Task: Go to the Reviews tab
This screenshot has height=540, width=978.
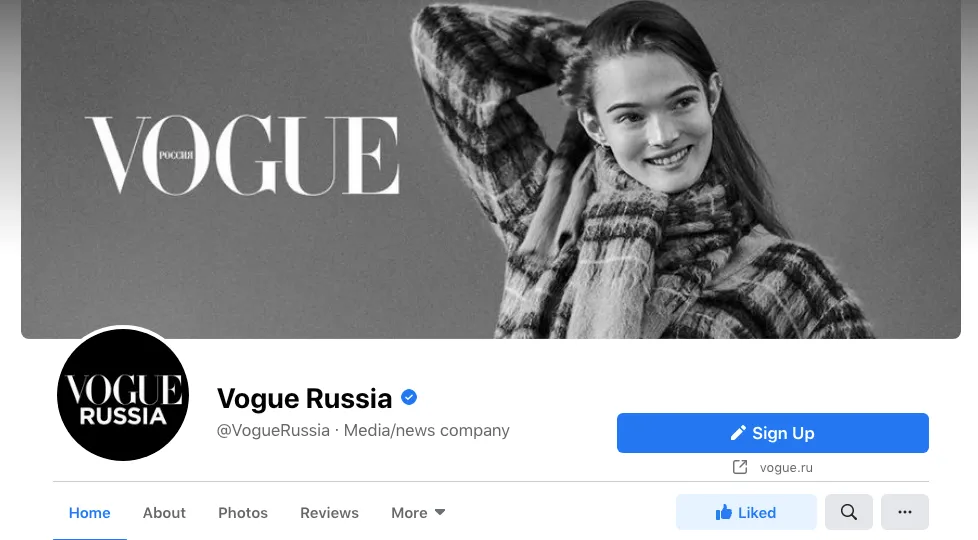Action: pos(329,513)
